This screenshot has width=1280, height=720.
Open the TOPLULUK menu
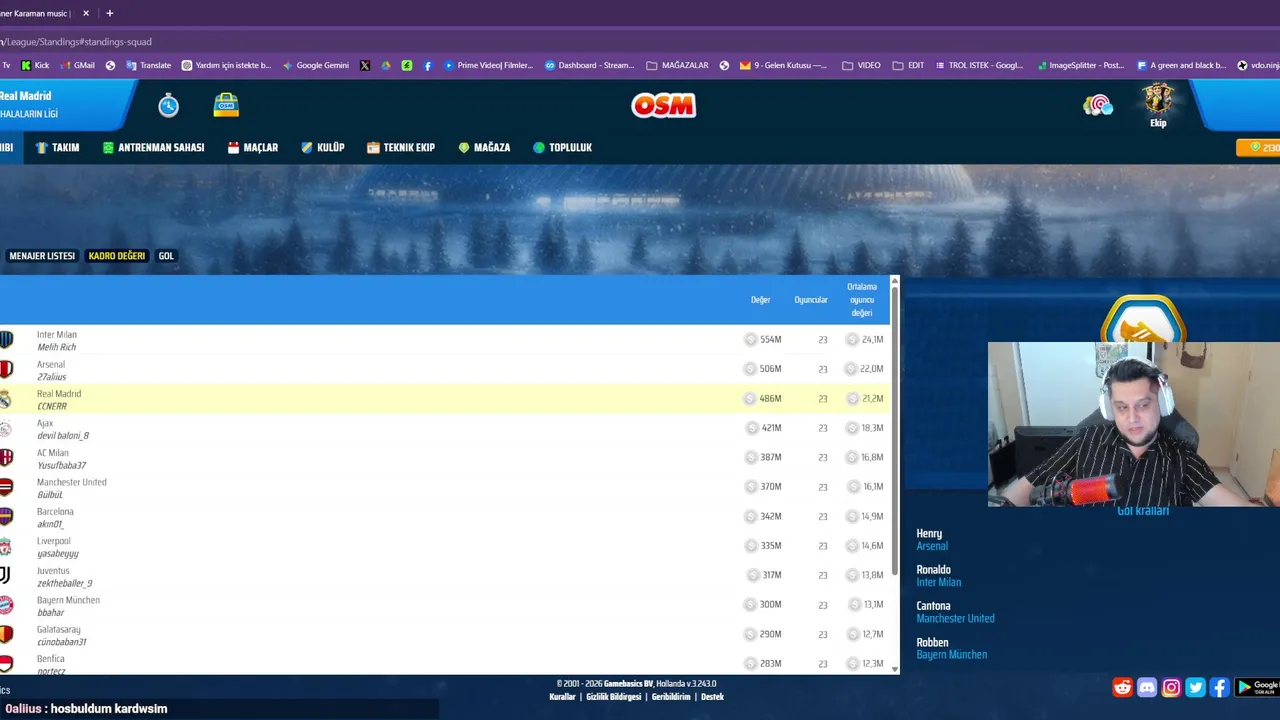coord(562,147)
